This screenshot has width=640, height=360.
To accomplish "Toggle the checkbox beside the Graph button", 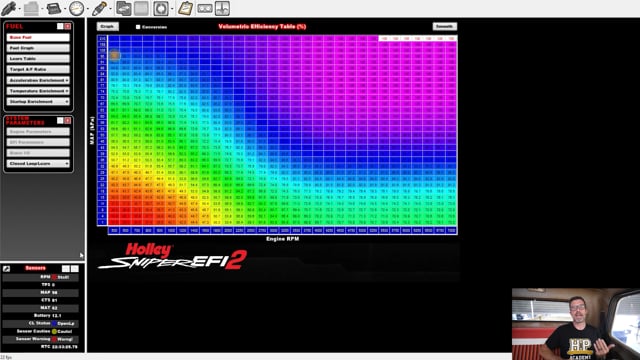I will click(138, 27).
